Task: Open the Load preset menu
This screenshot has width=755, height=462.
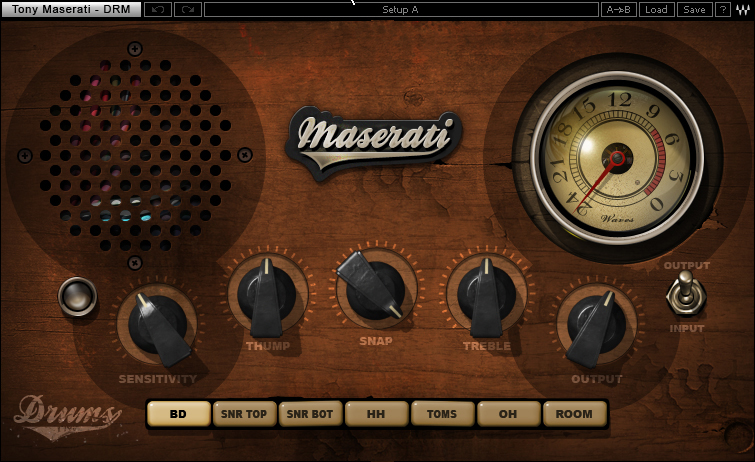Action: 656,10
